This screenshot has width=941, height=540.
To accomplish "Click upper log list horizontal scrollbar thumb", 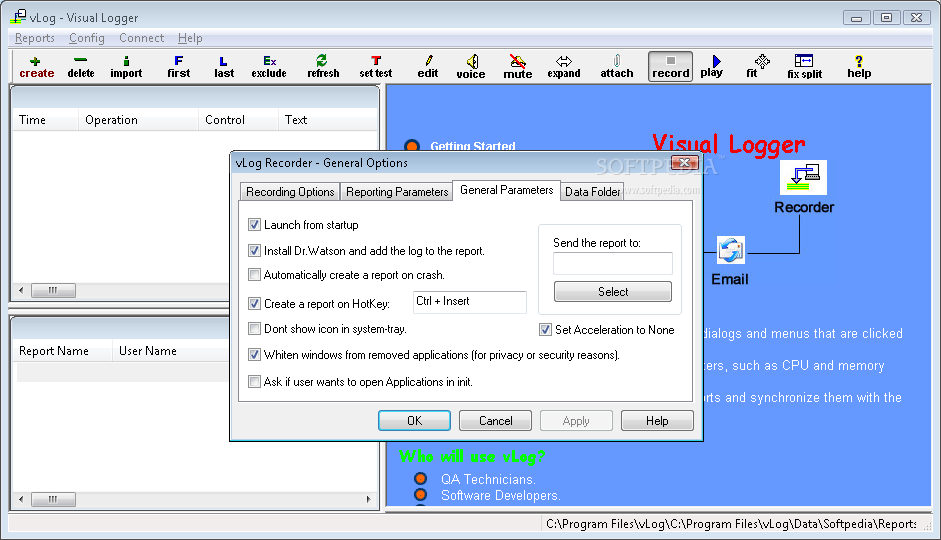I will click(x=53, y=290).
